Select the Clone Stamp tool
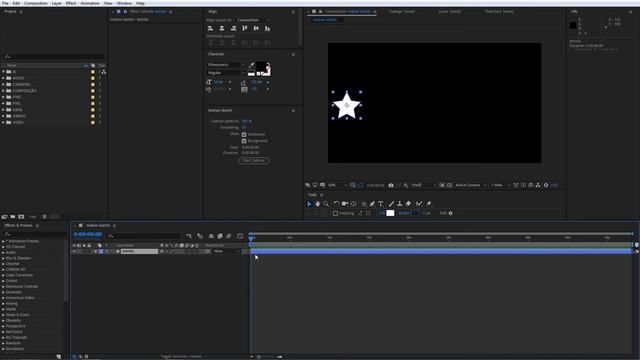 pyautogui.click(x=400, y=204)
